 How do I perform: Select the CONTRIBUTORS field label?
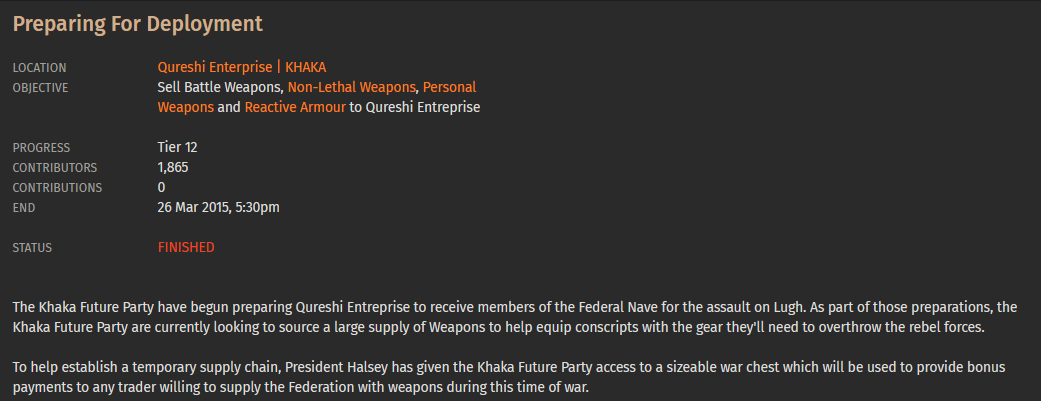(x=54, y=167)
